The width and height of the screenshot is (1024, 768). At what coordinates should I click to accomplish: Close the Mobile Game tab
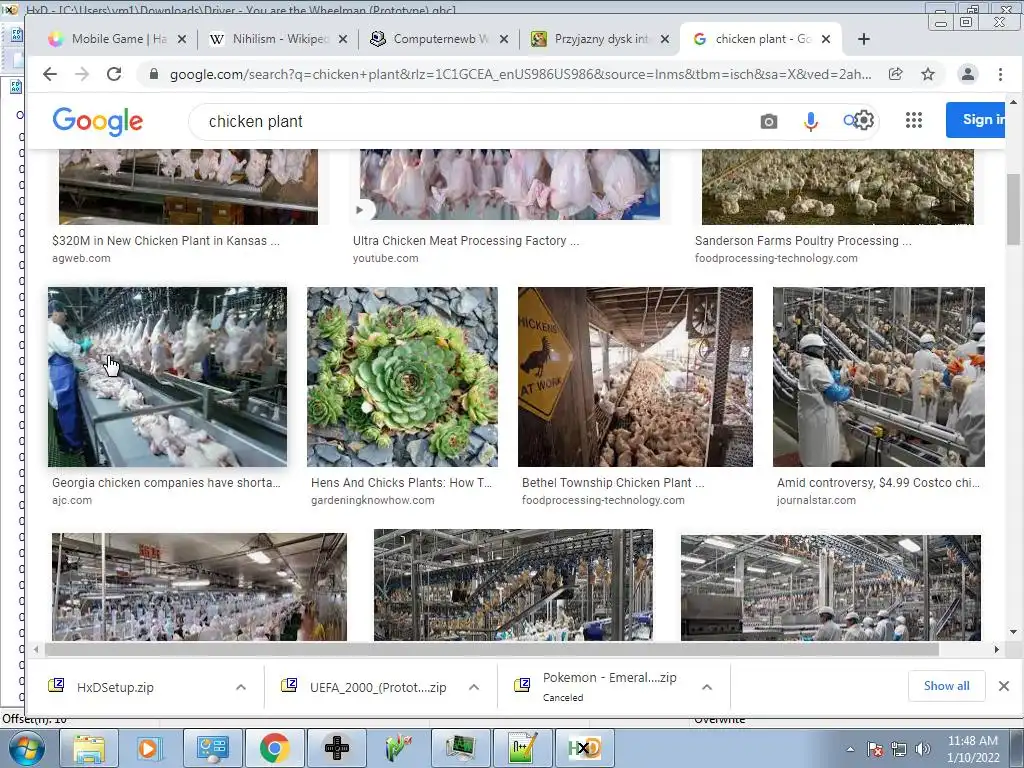[182, 39]
